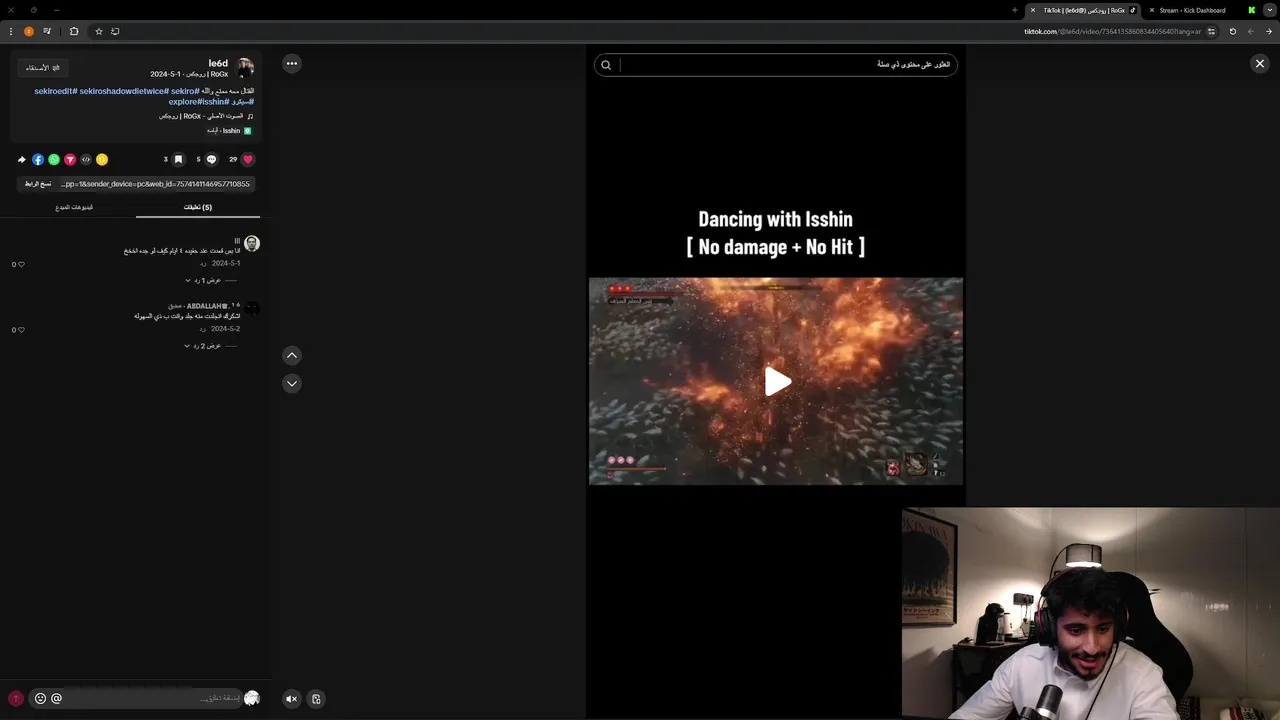The width and height of the screenshot is (1280, 720).
Task: Open the three-dot more options menu
Action: (292, 63)
